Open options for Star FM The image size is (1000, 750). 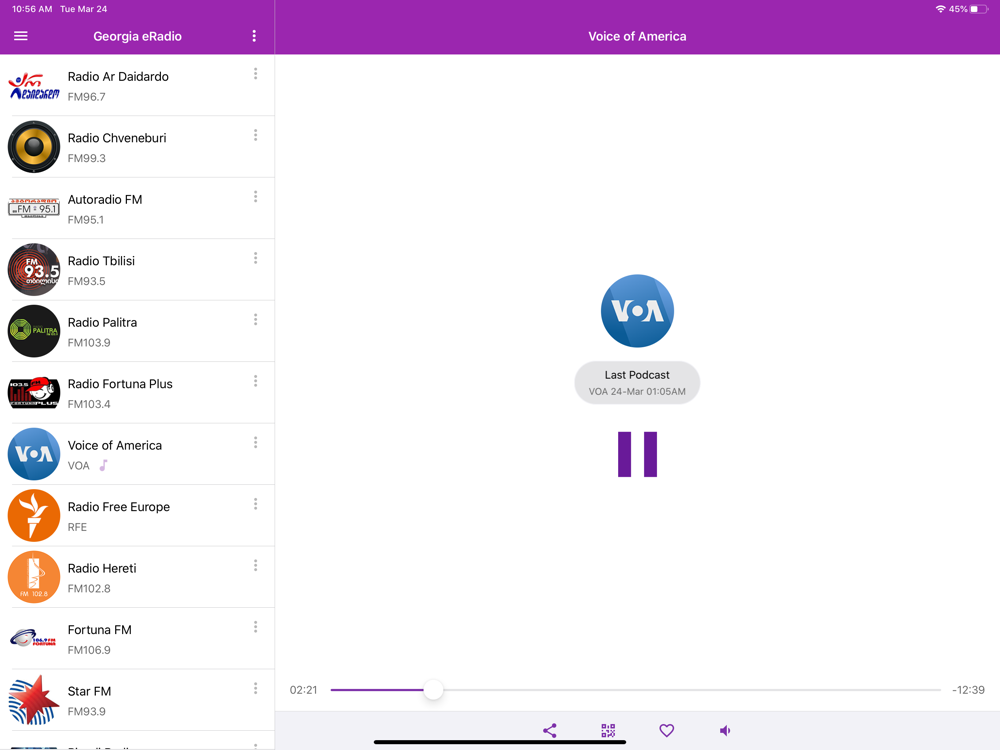(256, 689)
